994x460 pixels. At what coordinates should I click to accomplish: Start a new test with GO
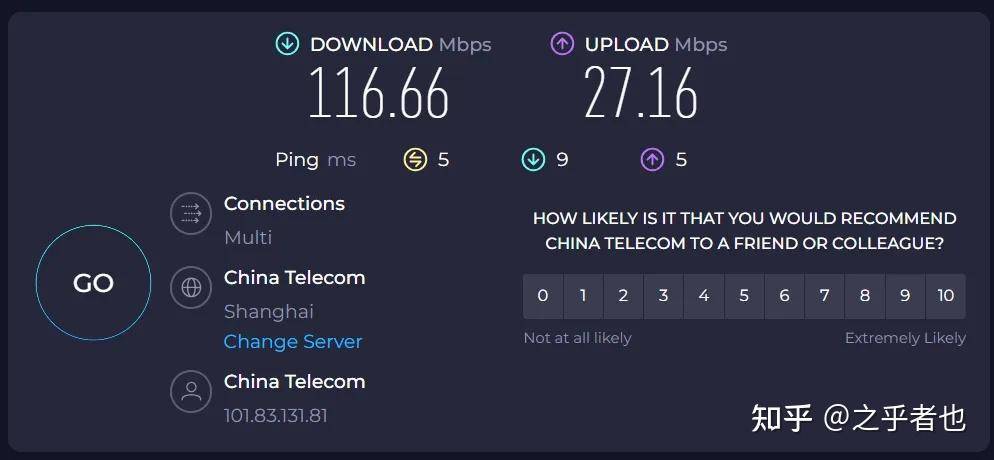[93, 283]
